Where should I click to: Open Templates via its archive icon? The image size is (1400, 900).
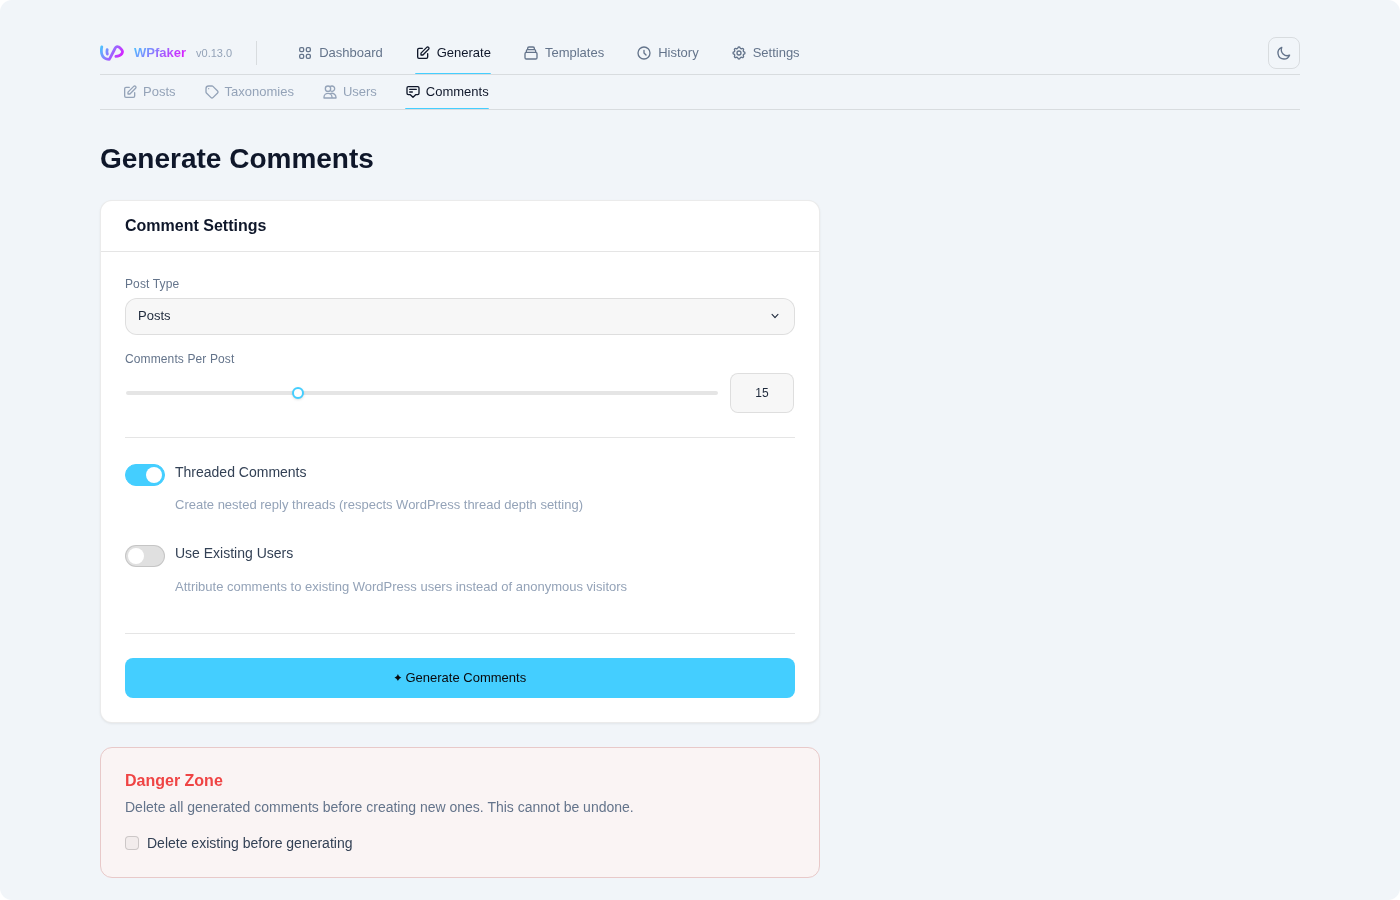[x=529, y=52]
